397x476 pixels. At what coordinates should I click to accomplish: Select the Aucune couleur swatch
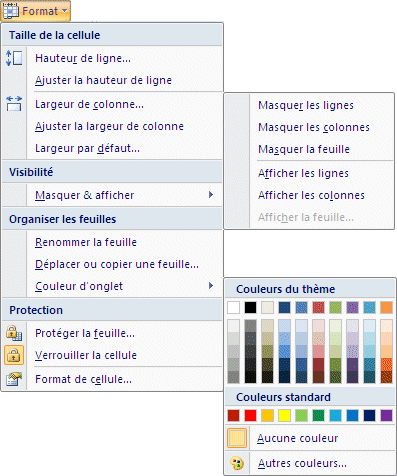coord(237,438)
